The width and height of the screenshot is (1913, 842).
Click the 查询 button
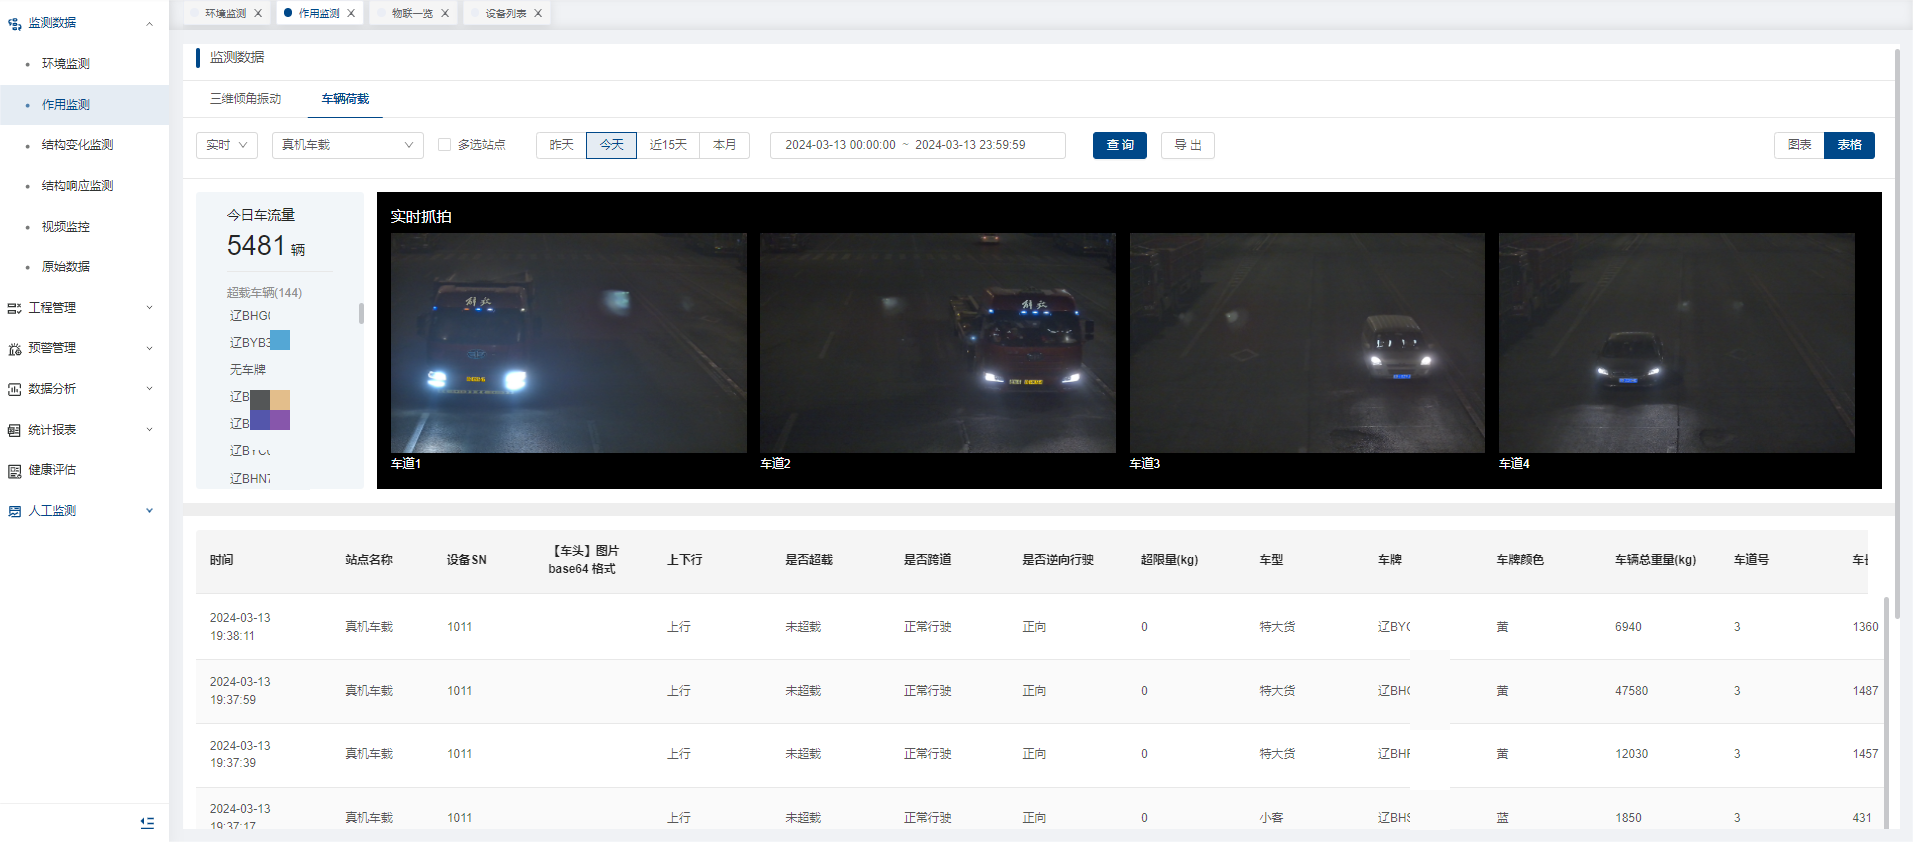1119,145
